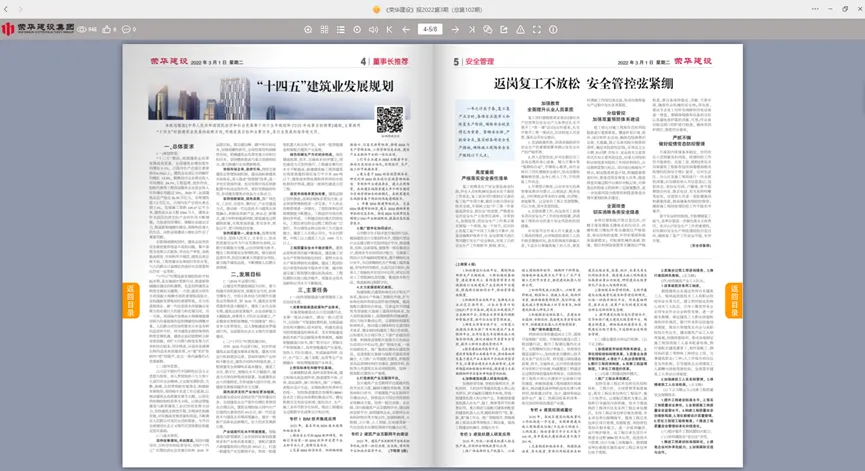Go to the next page arrow
This screenshot has width=865, height=471.
coord(455,30)
